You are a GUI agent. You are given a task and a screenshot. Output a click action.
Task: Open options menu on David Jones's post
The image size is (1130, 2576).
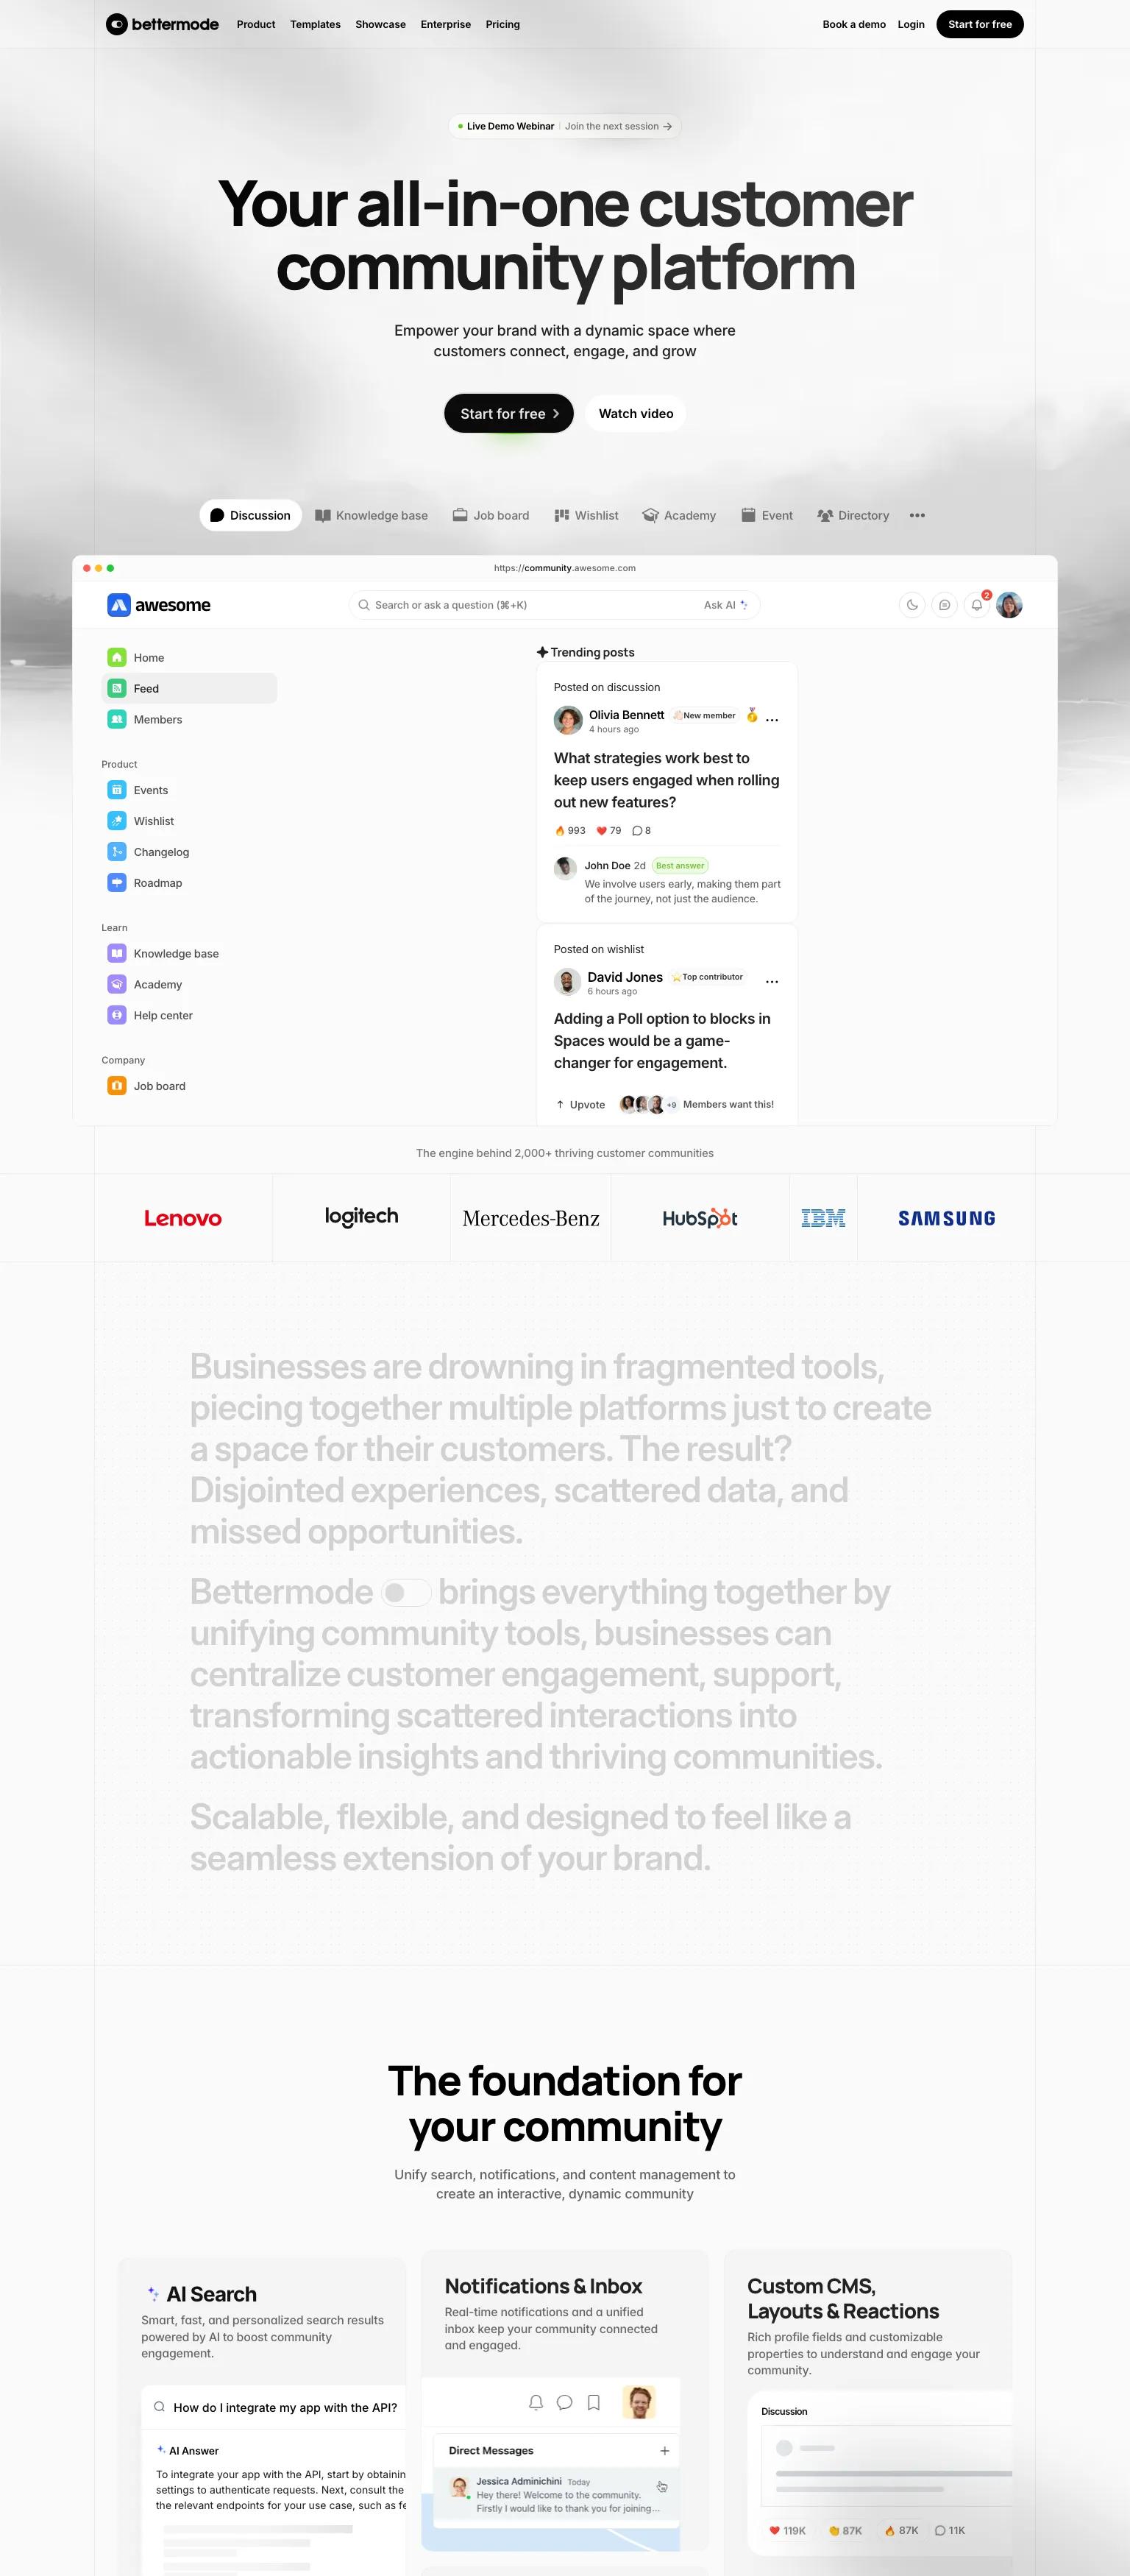(771, 981)
